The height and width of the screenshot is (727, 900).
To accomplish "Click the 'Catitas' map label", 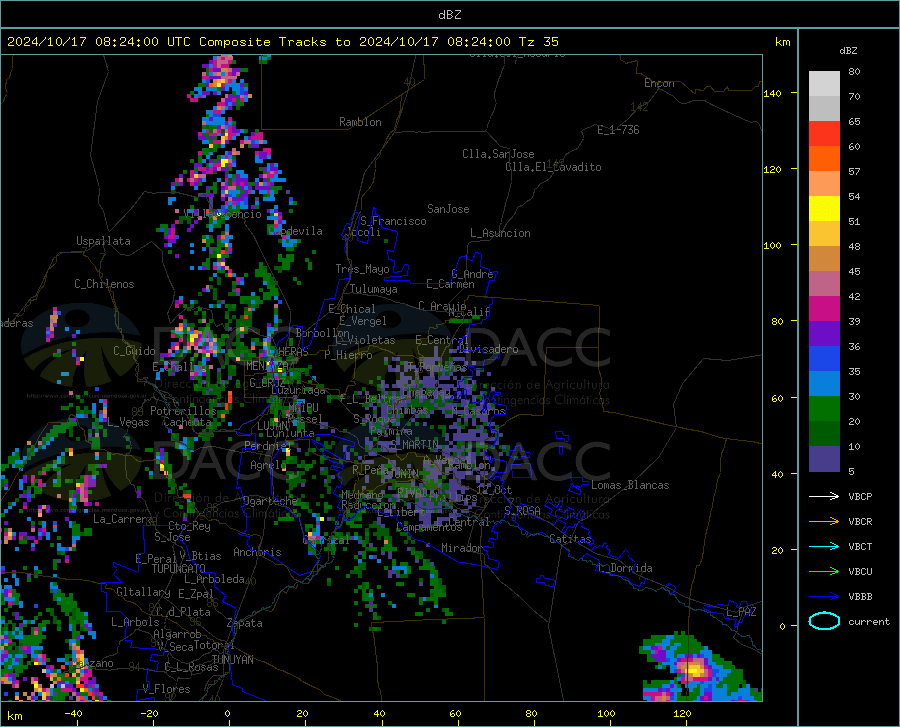I will [571, 539].
